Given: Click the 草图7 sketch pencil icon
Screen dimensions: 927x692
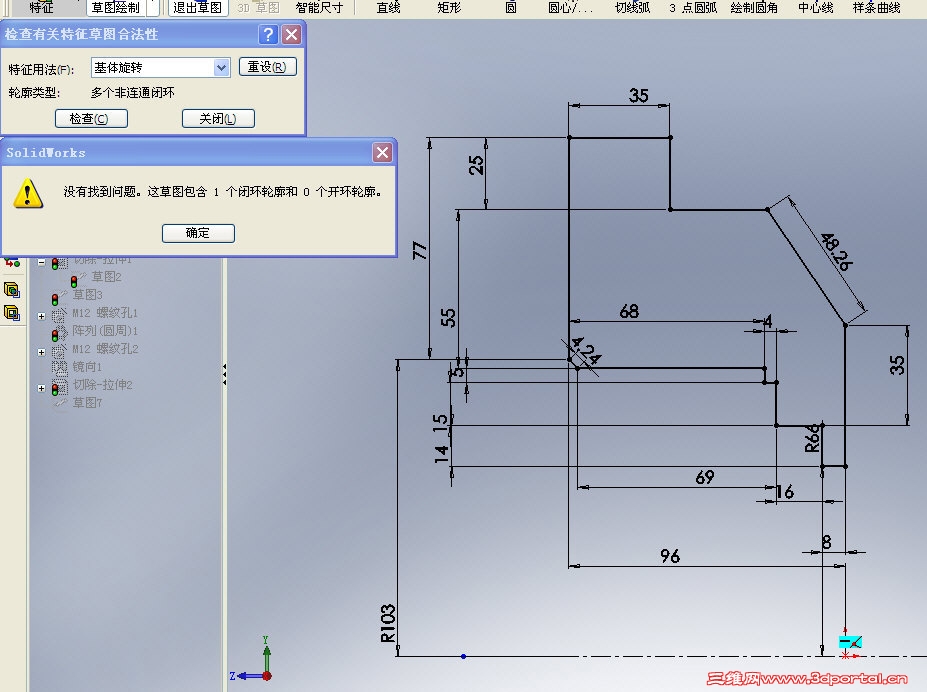Looking at the screenshot, I should pyautogui.click(x=60, y=403).
